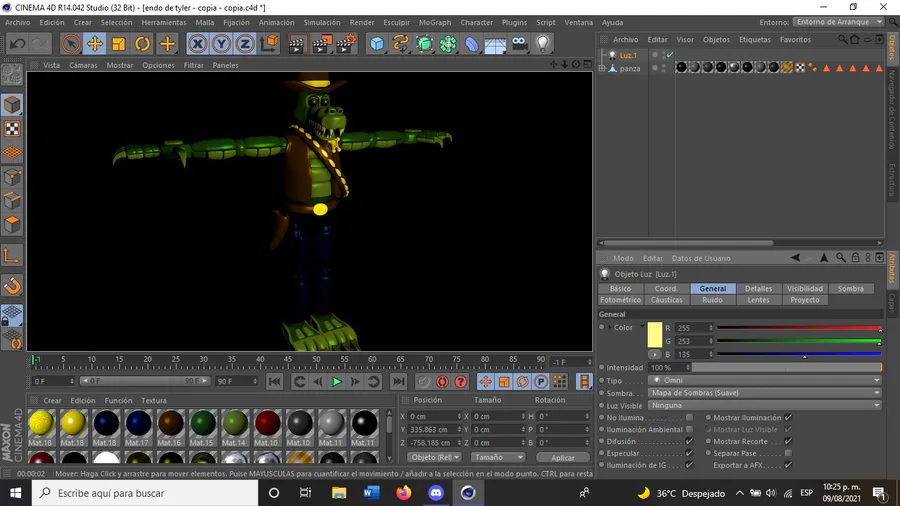
Task: Activate the Move tool
Action: [x=95, y=44]
